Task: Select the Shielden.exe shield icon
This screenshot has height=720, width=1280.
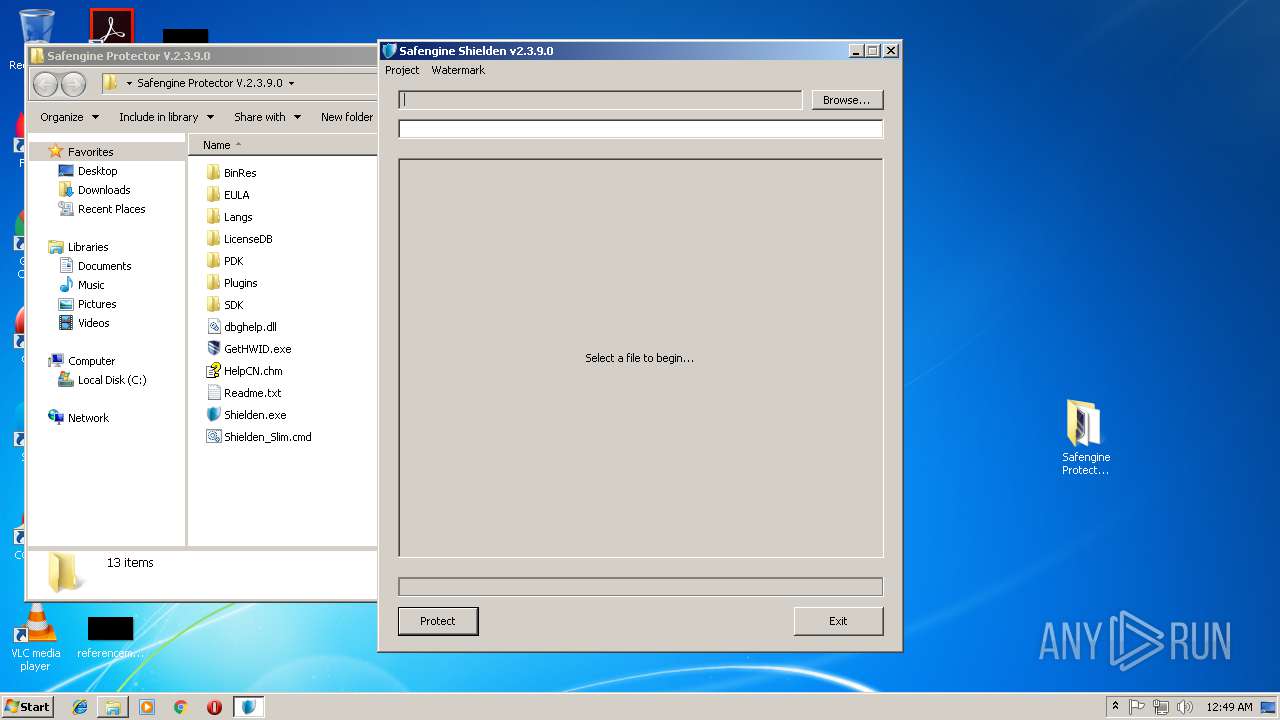Action: click(213, 415)
